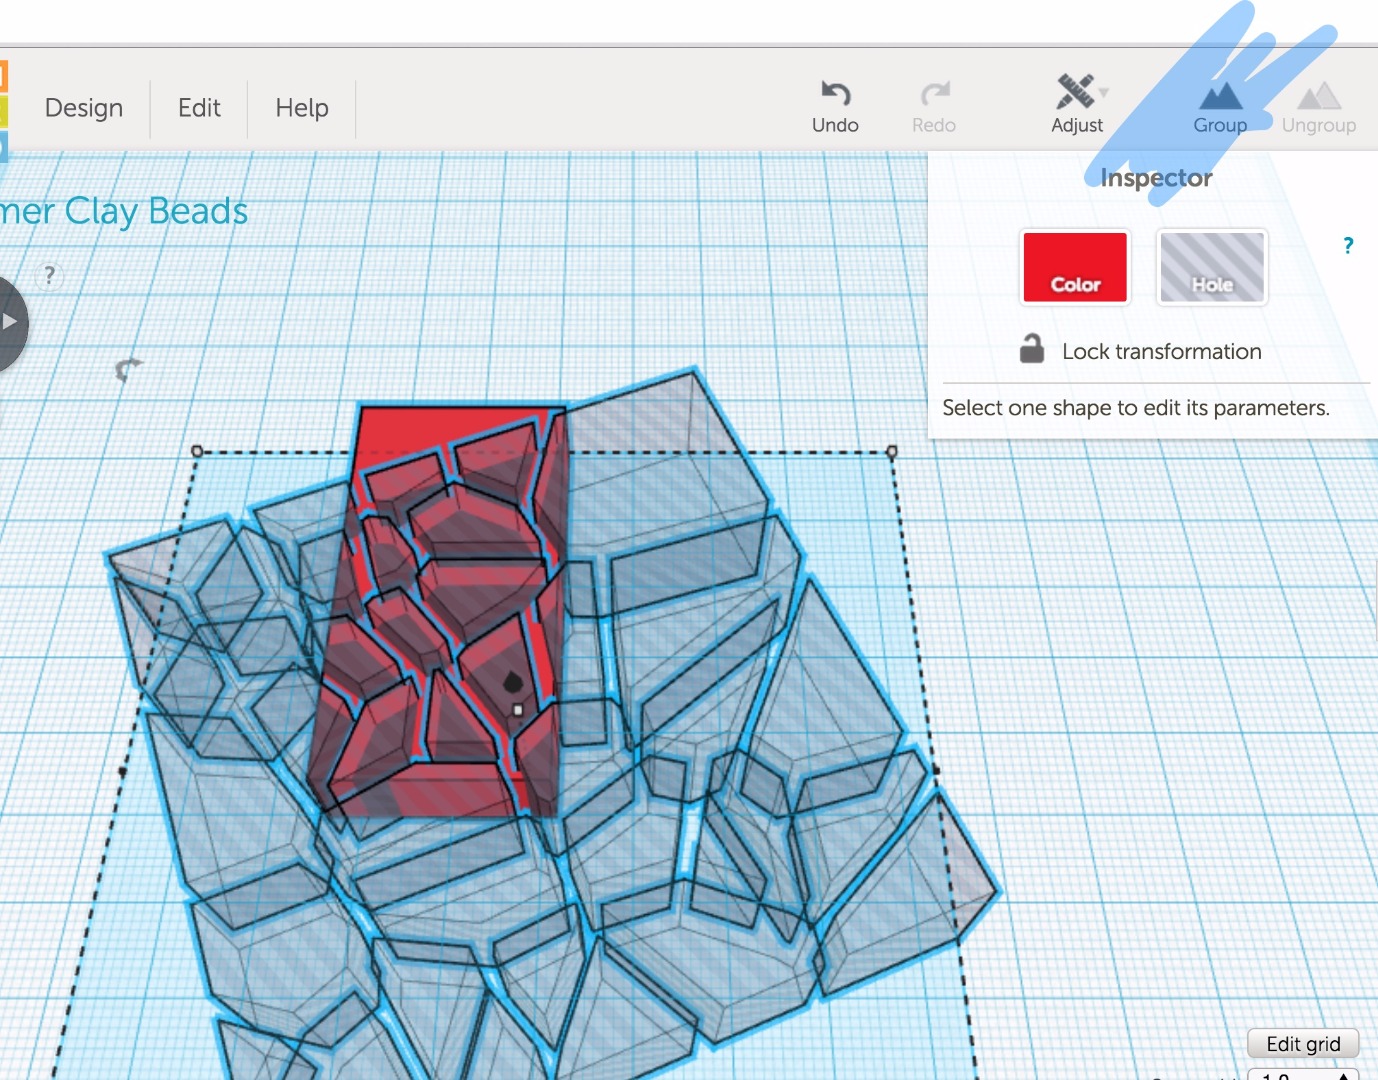Viewport: 1378px width, 1080px height.
Task: Click the black cone height handle
Action: [x=513, y=682]
